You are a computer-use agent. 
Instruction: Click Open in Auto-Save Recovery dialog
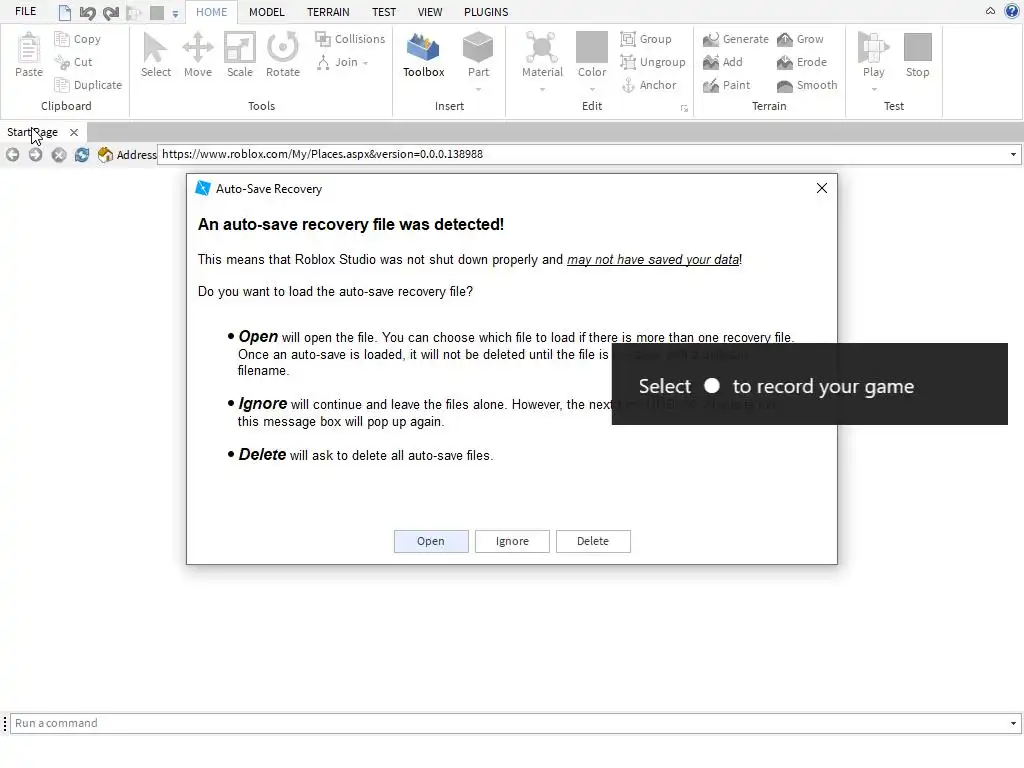click(431, 541)
